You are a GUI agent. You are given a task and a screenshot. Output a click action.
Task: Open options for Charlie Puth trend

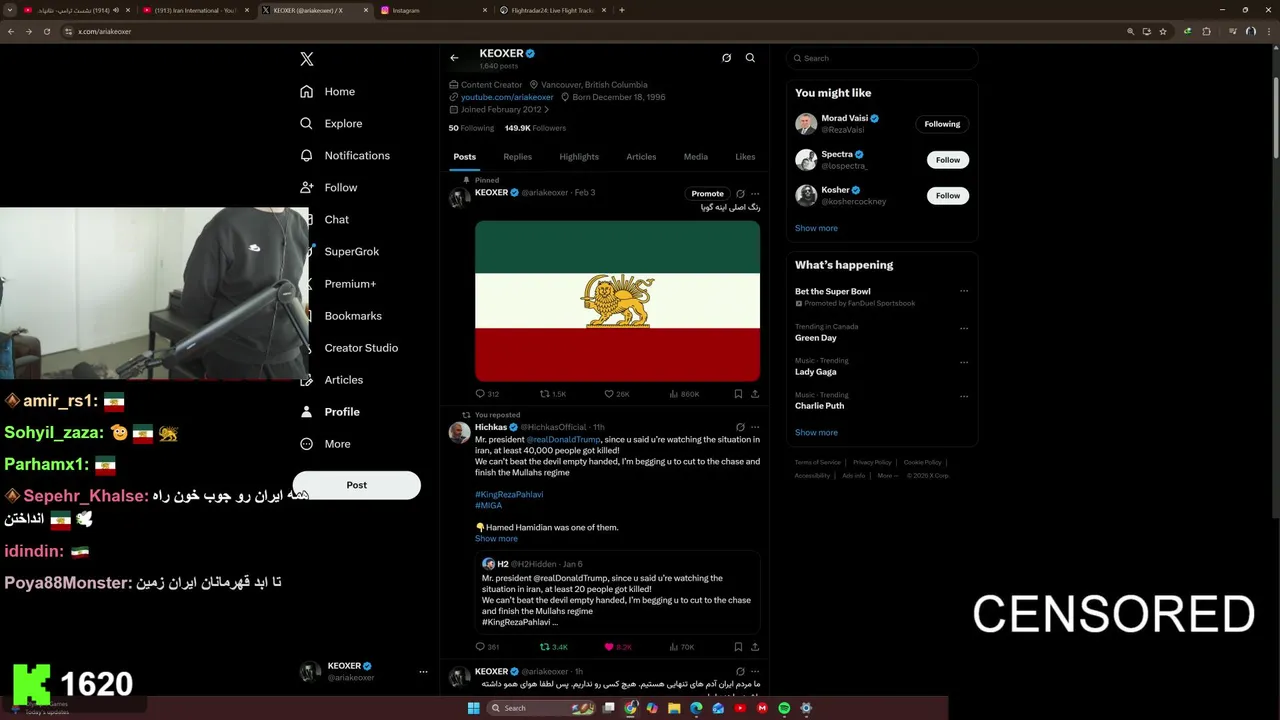click(x=964, y=396)
